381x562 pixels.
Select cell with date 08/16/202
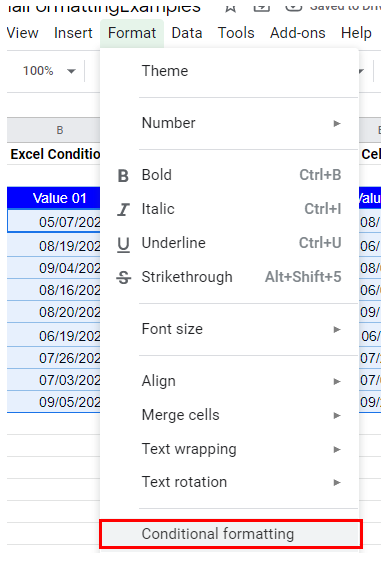tap(53, 290)
